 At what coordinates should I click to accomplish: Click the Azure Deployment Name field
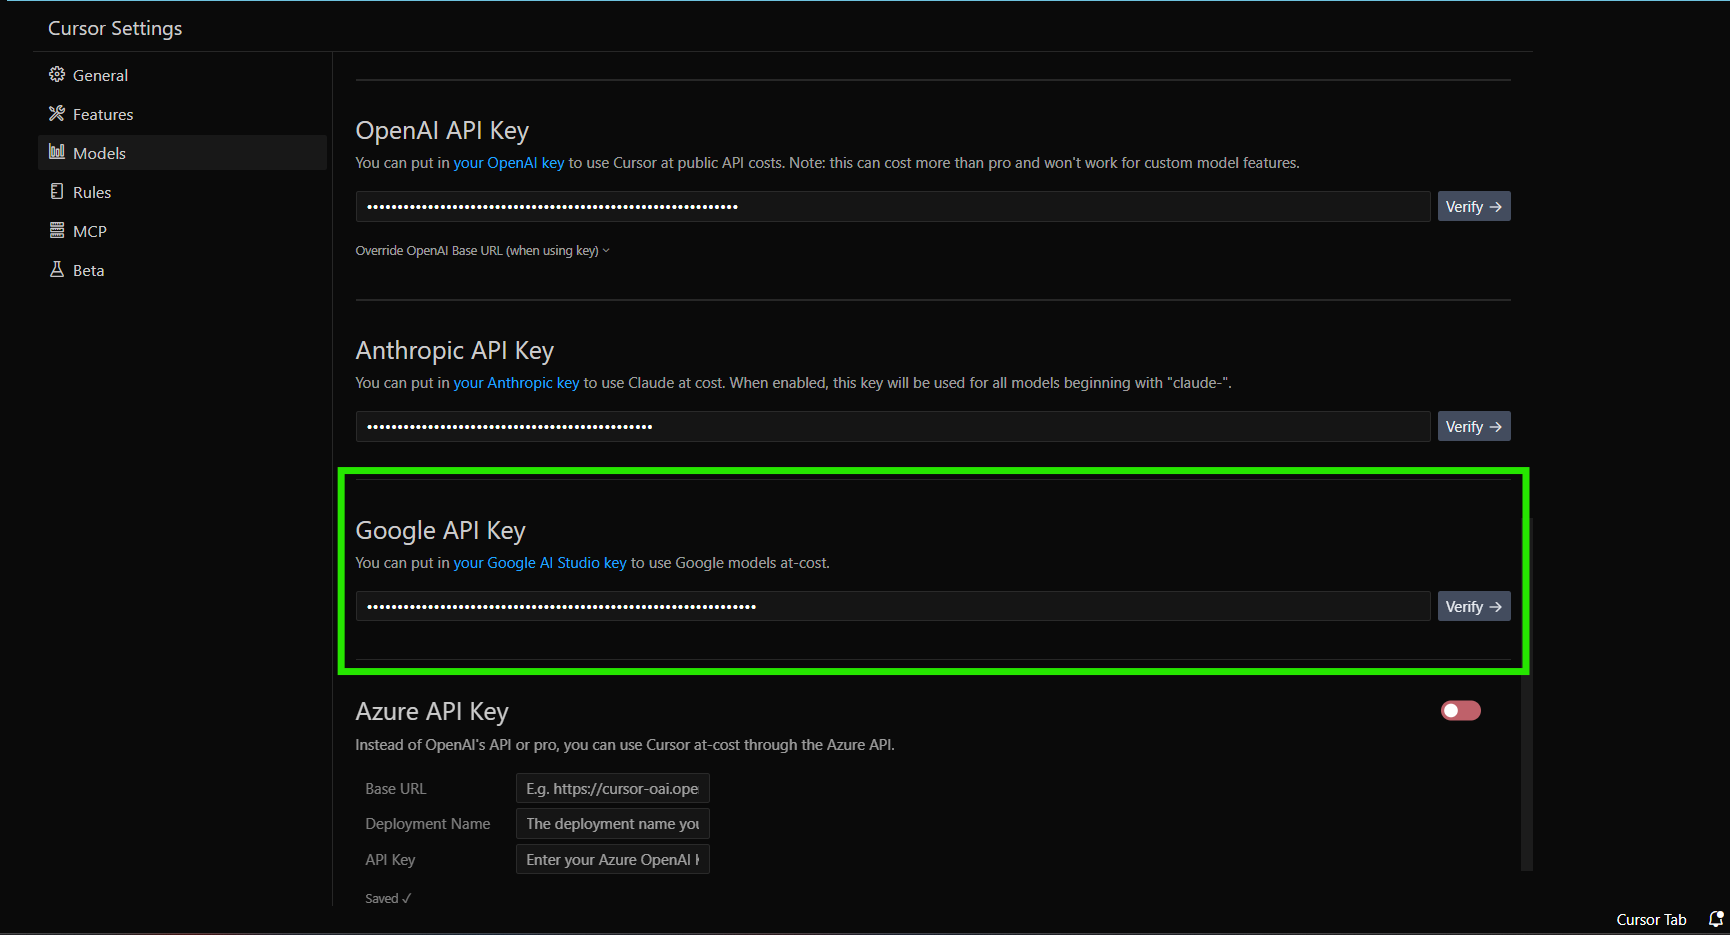pyautogui.click(x=612, y=824)
